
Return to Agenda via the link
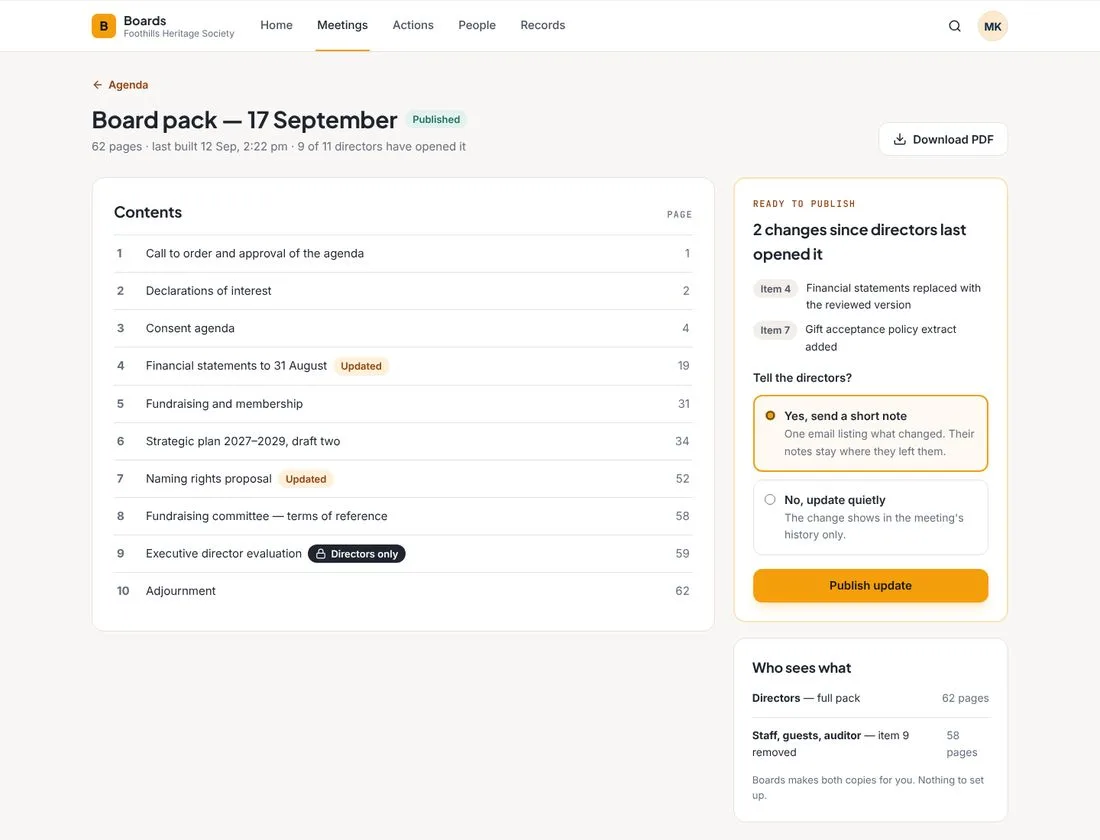point(121,85)
